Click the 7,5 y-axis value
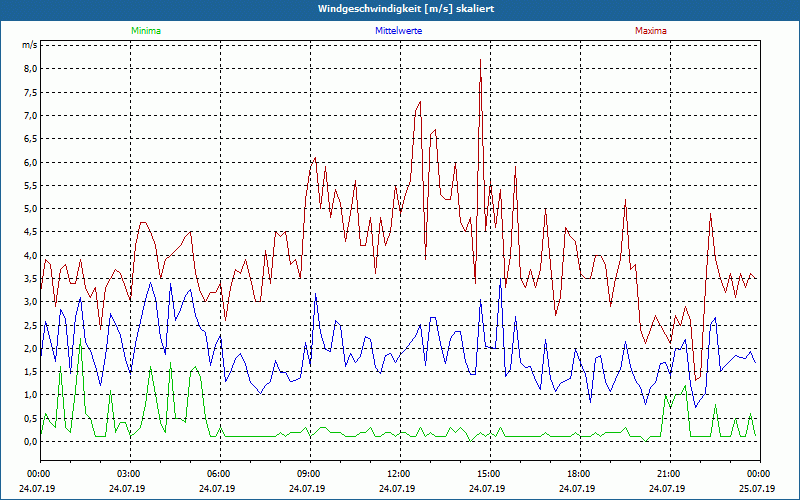800x500 pixels. pyautogui.click(x=31, y=92)
